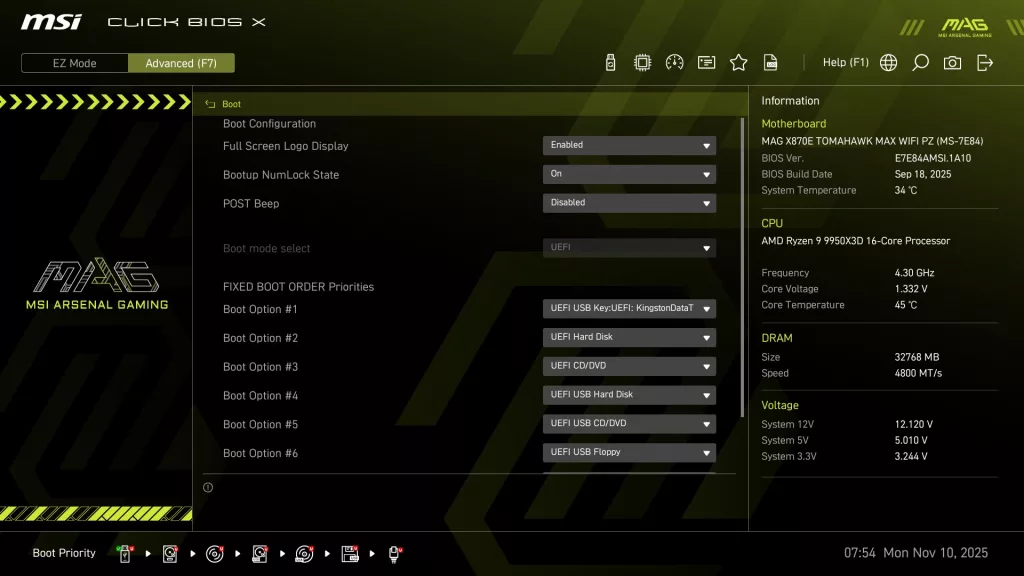1024x576 pixels.
Task: Click the circled info icon below boot options
Action: pyautogui.click(x=209, y=486)
